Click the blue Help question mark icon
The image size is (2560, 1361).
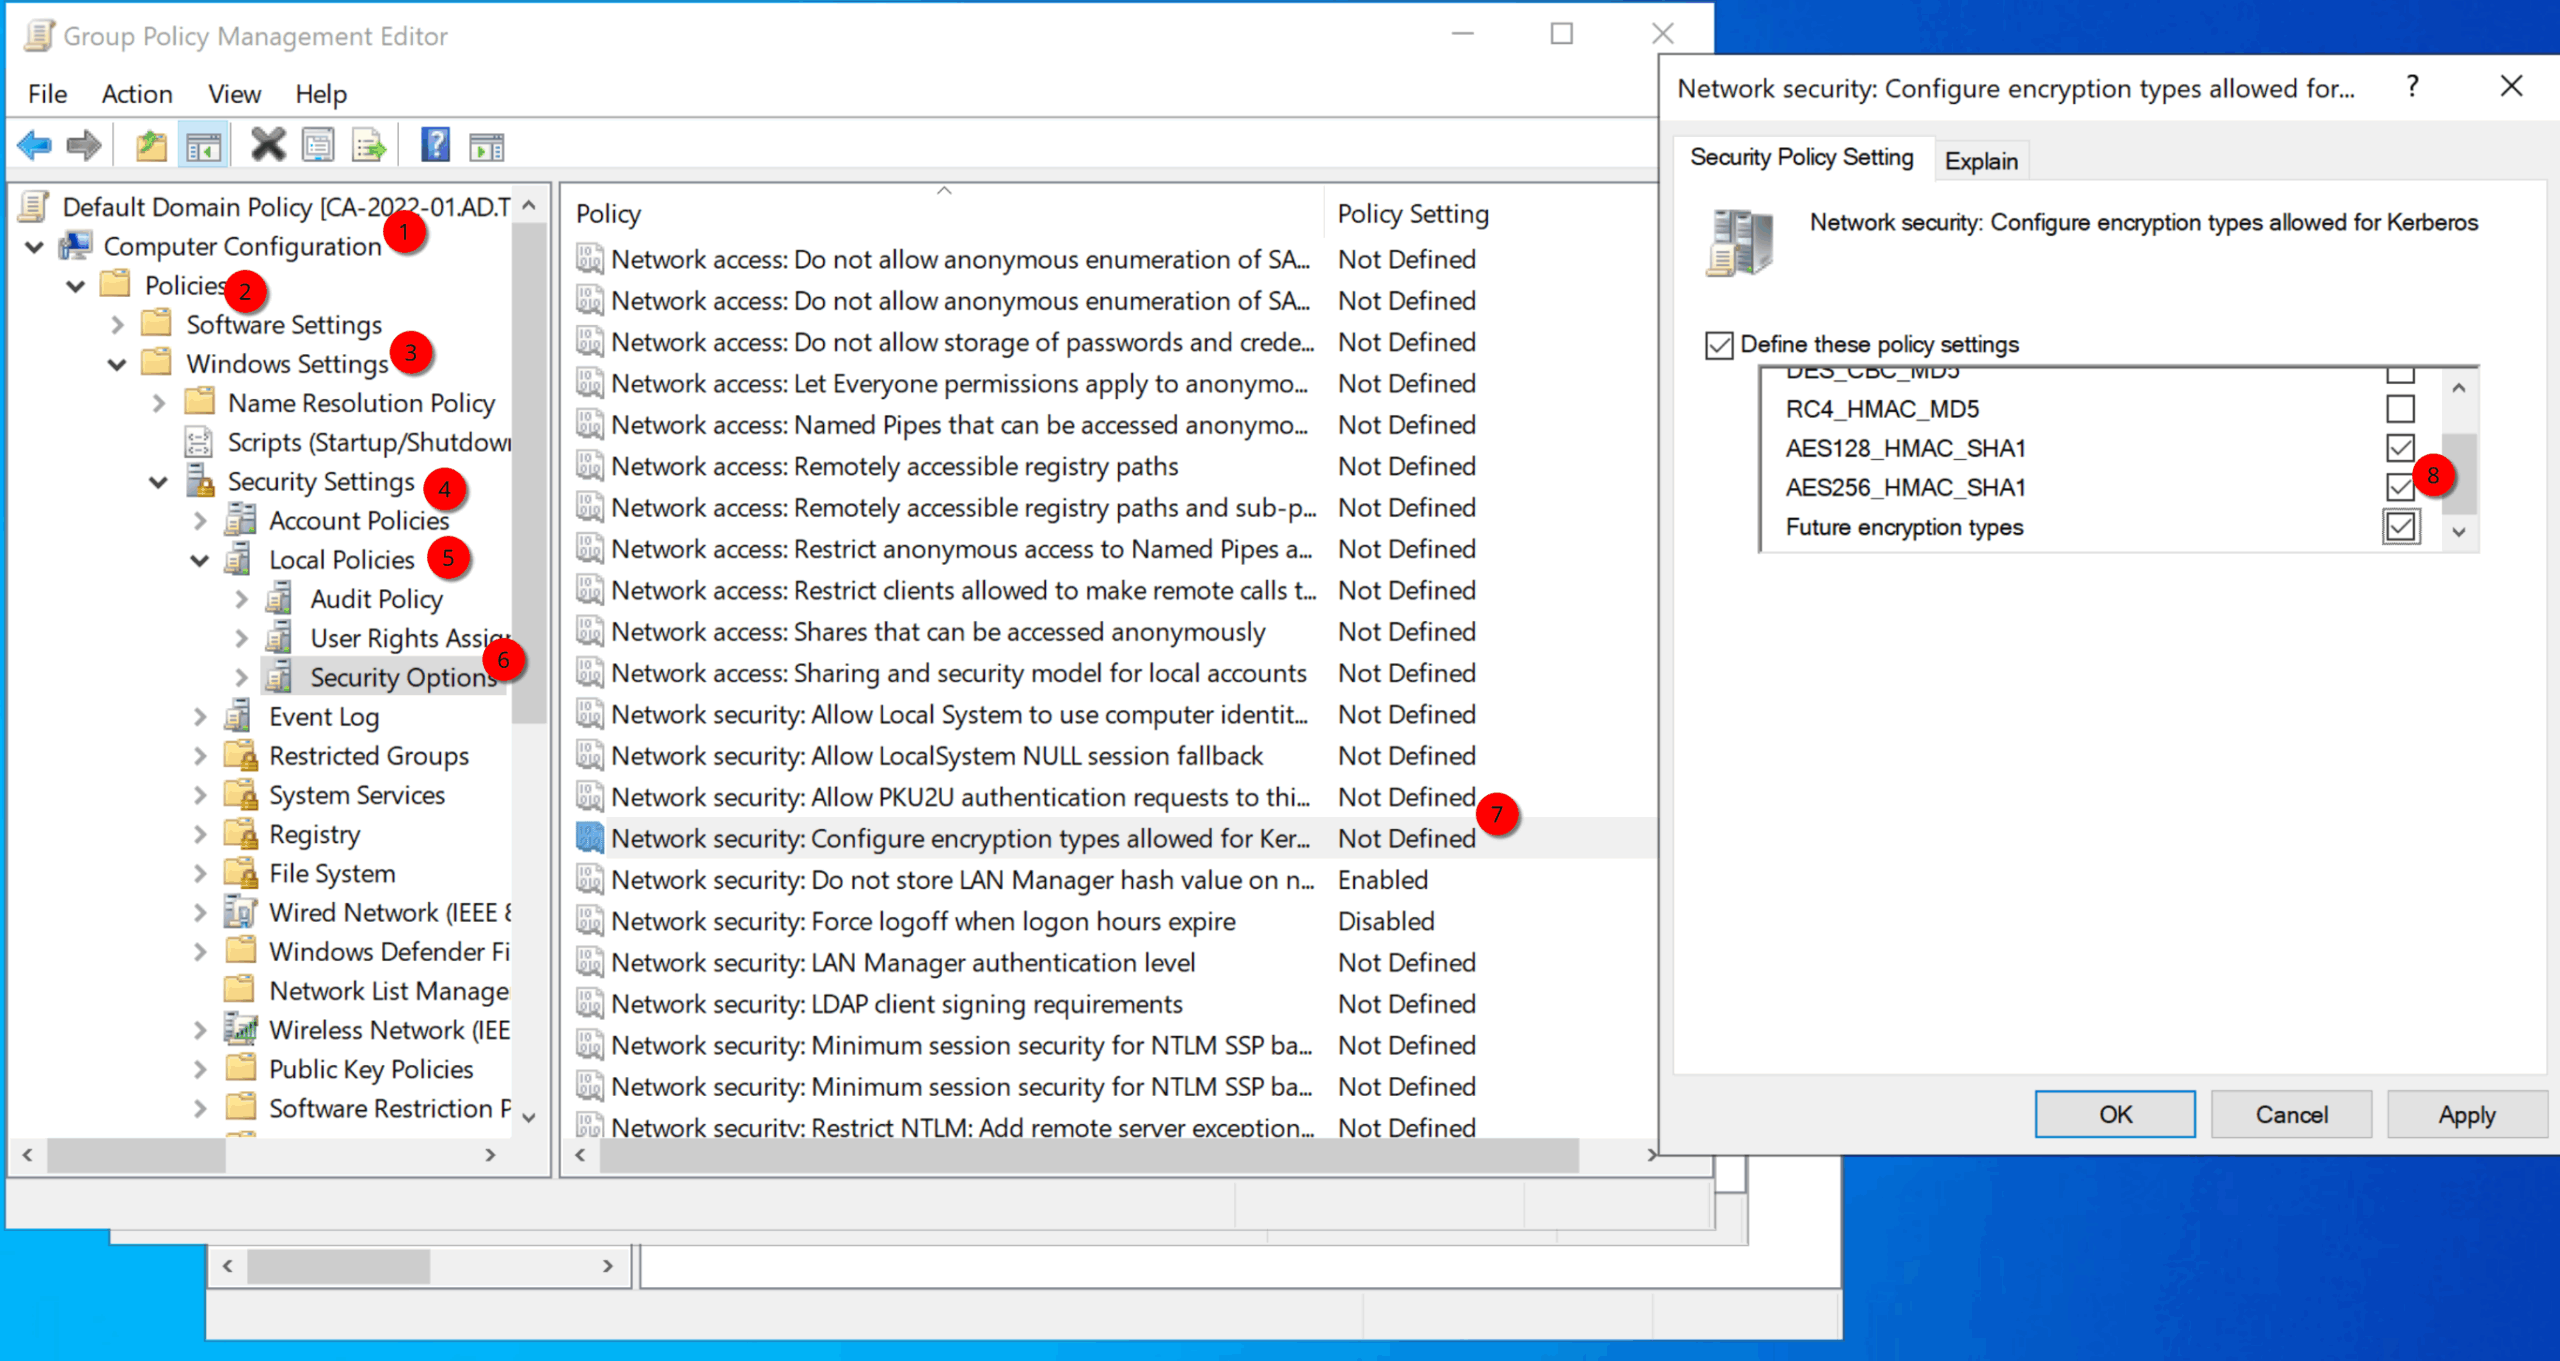(x=435, y=146)
